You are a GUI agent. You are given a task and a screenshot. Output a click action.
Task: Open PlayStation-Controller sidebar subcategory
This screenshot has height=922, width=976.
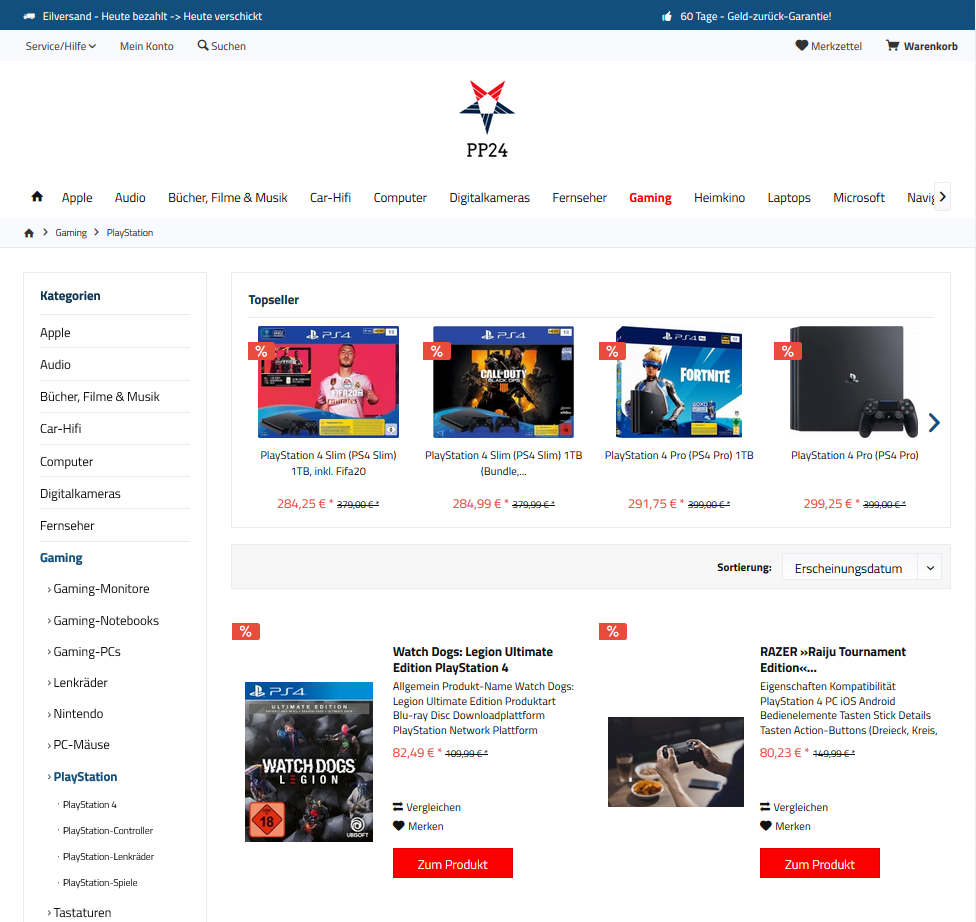click(x=108, y=830)
